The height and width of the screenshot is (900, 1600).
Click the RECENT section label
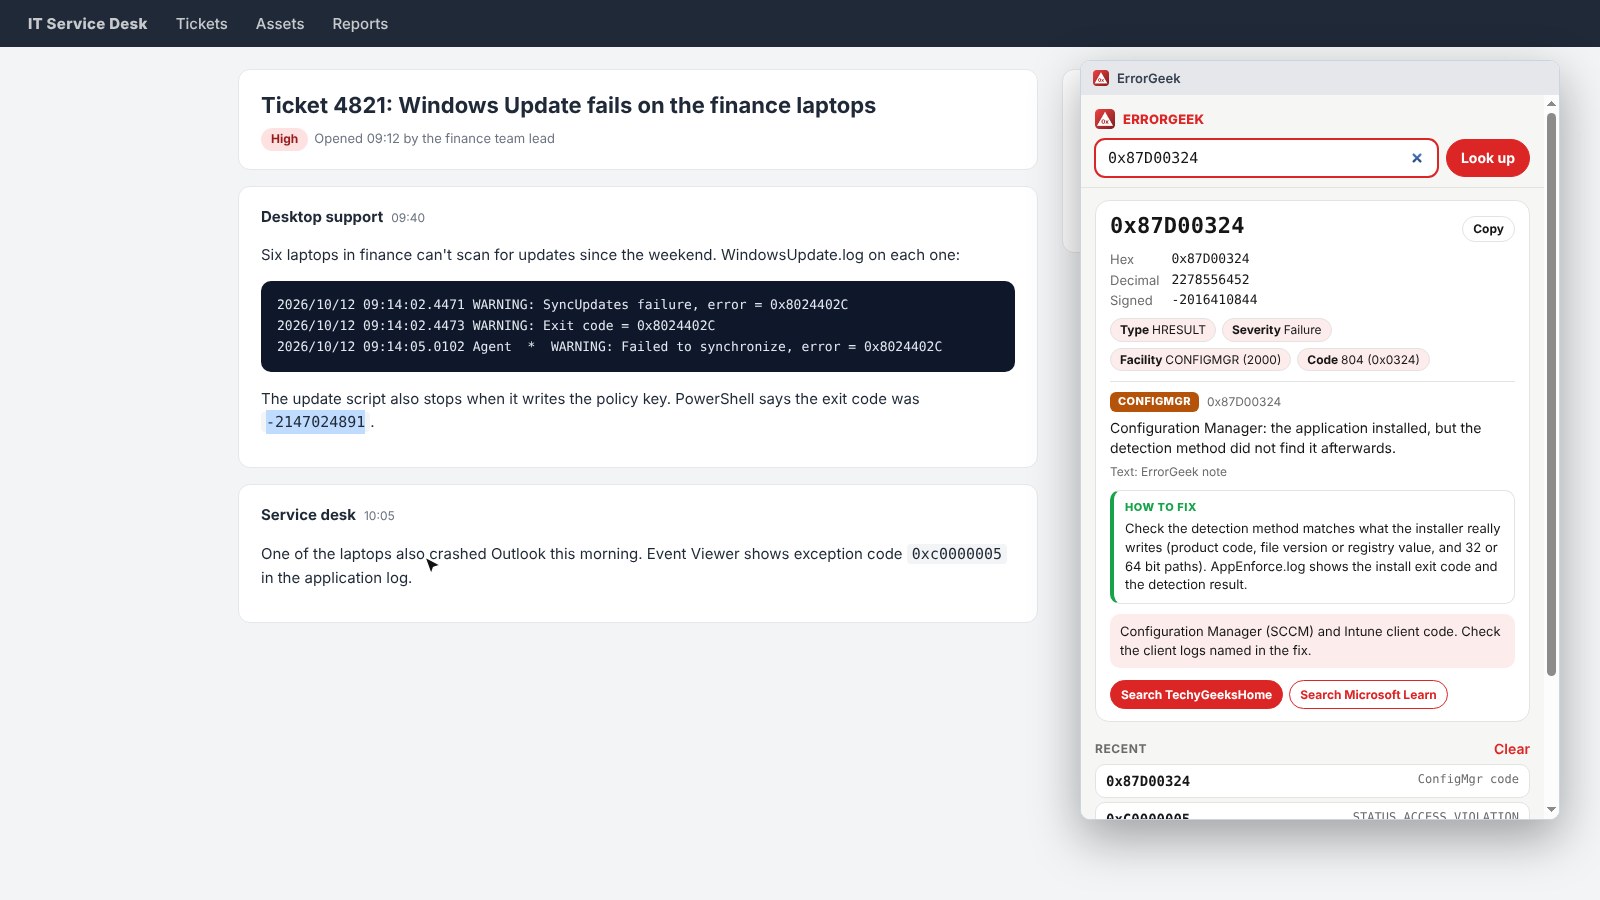coord(1120,749)
